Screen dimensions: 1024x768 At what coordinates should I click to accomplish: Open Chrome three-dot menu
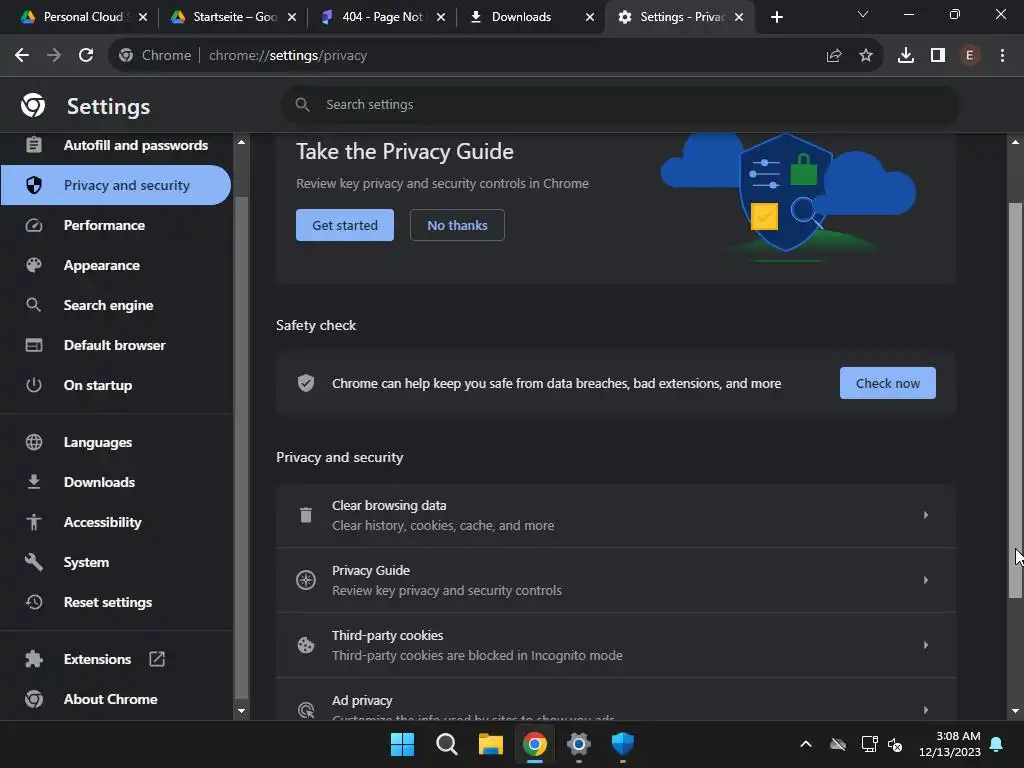(x=1002, y=56)
